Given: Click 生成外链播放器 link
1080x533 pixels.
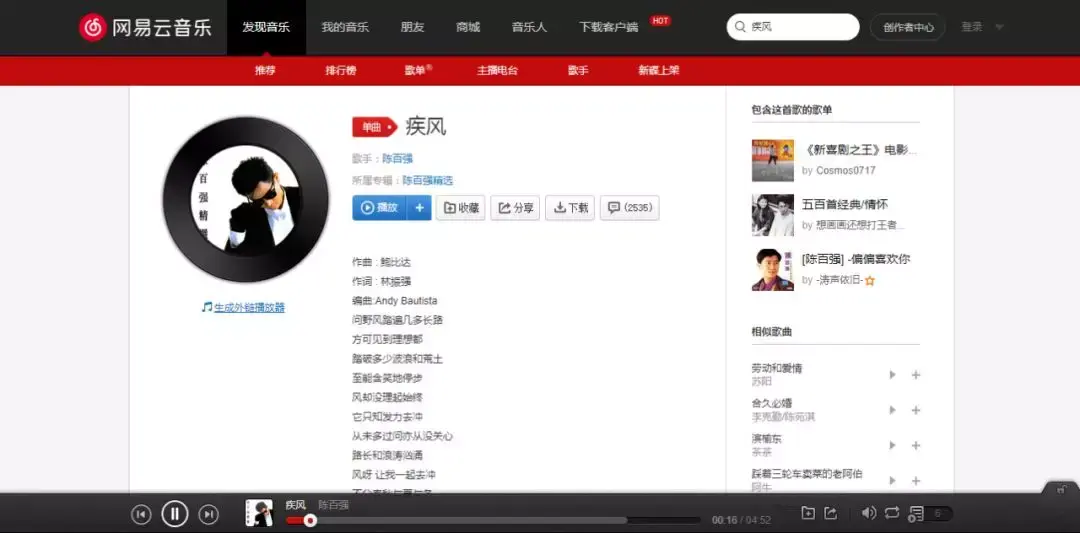Looking at the screenshot, I should click(x=249, y=307).
